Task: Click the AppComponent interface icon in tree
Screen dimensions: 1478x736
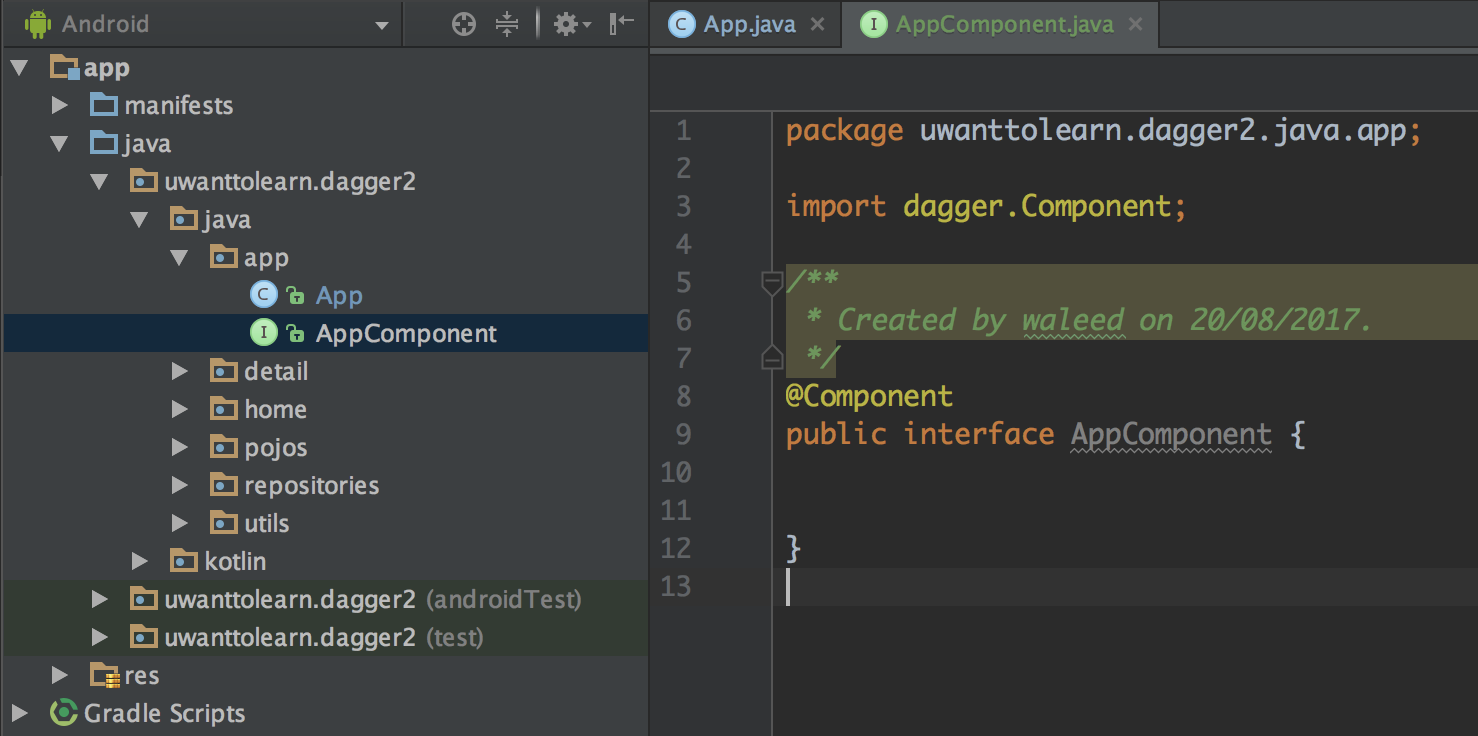Action: tap(263, 333)
